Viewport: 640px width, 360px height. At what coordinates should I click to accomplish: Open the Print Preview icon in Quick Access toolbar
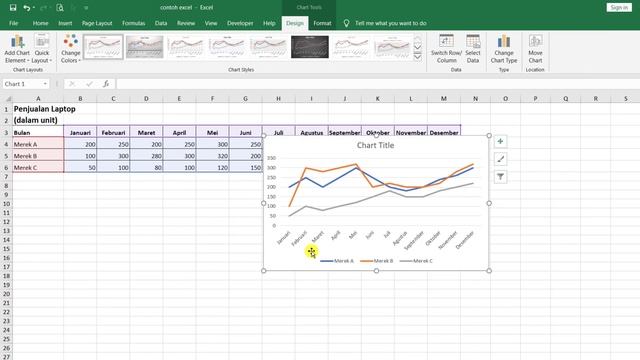click(60, 7)
